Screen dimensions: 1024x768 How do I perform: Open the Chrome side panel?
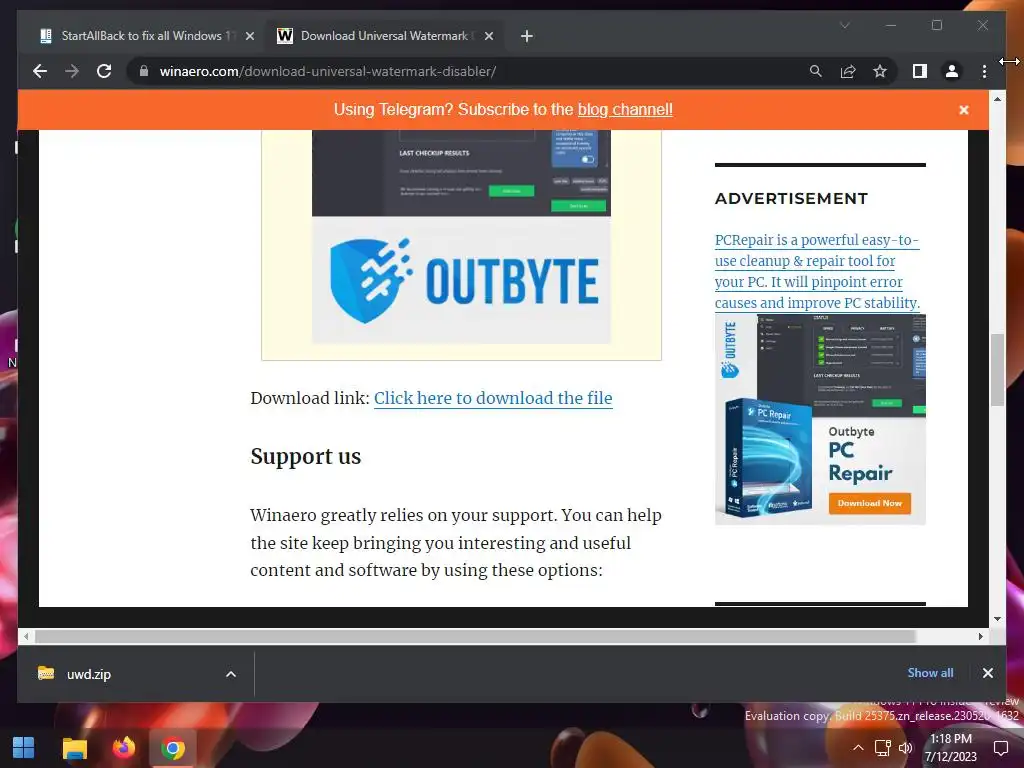920,71
